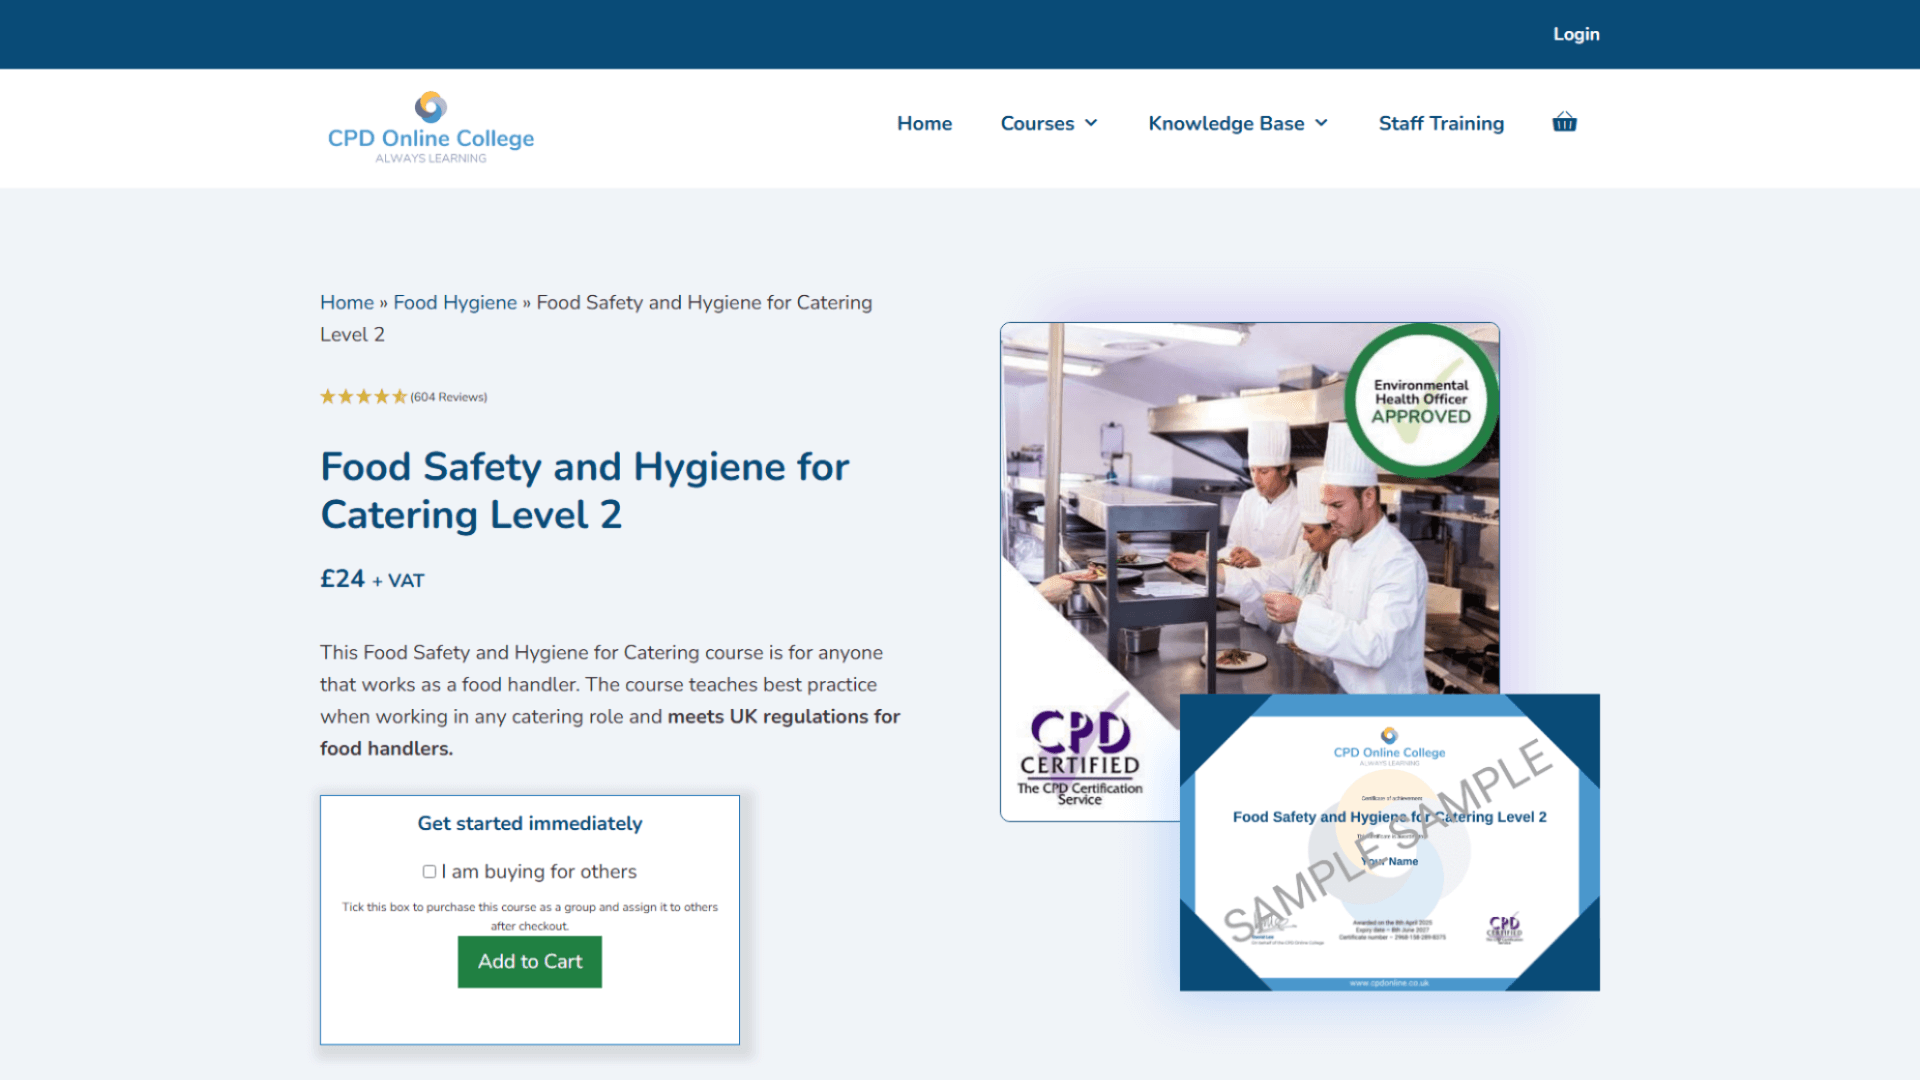The height and width of the screenshot is (1080, 1920).
Task: Tick the 'I am buying for others' checkbox
Action: (429, 872)
